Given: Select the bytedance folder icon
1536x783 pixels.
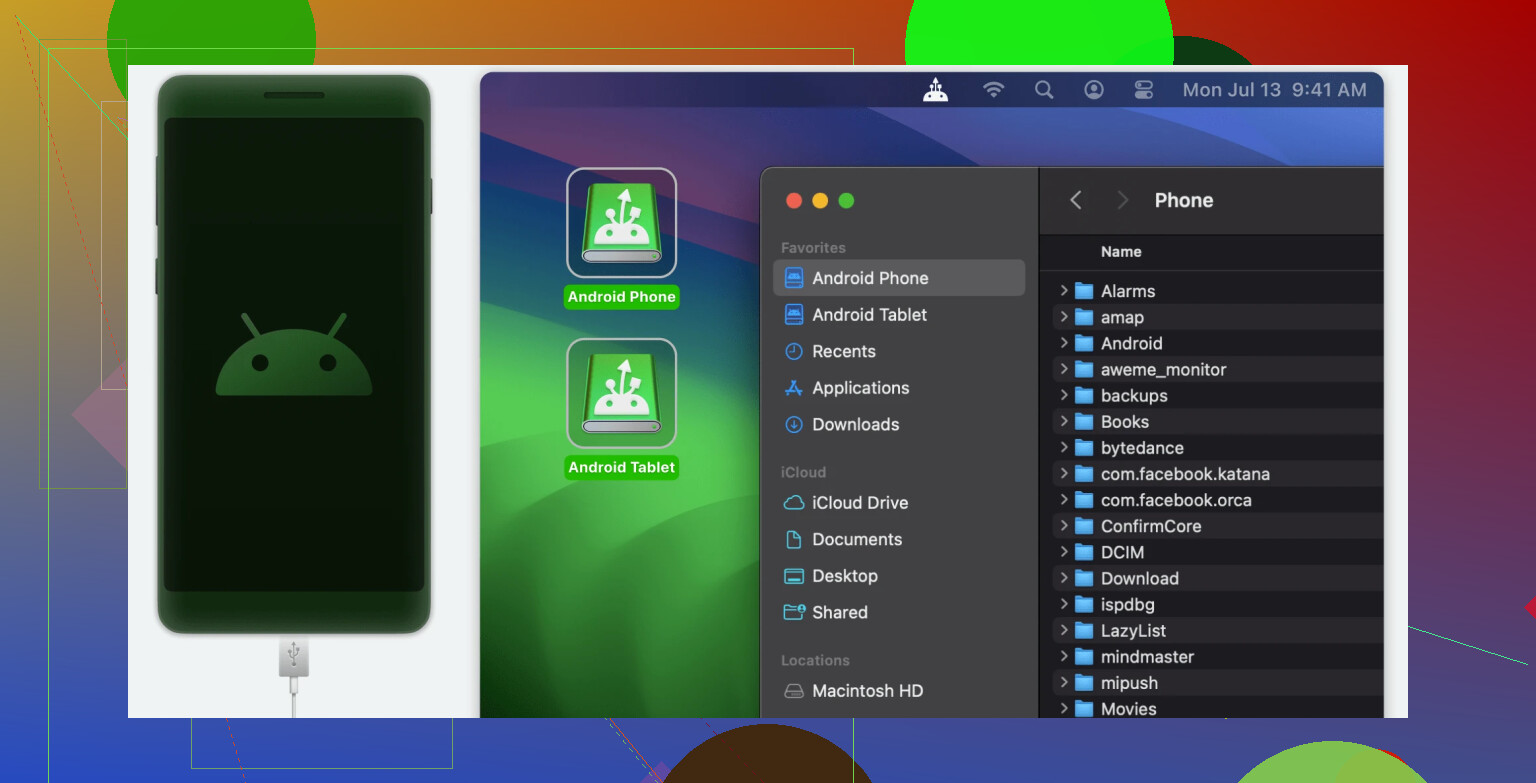Looking at the screenshot, I should tap(1084, 448).
